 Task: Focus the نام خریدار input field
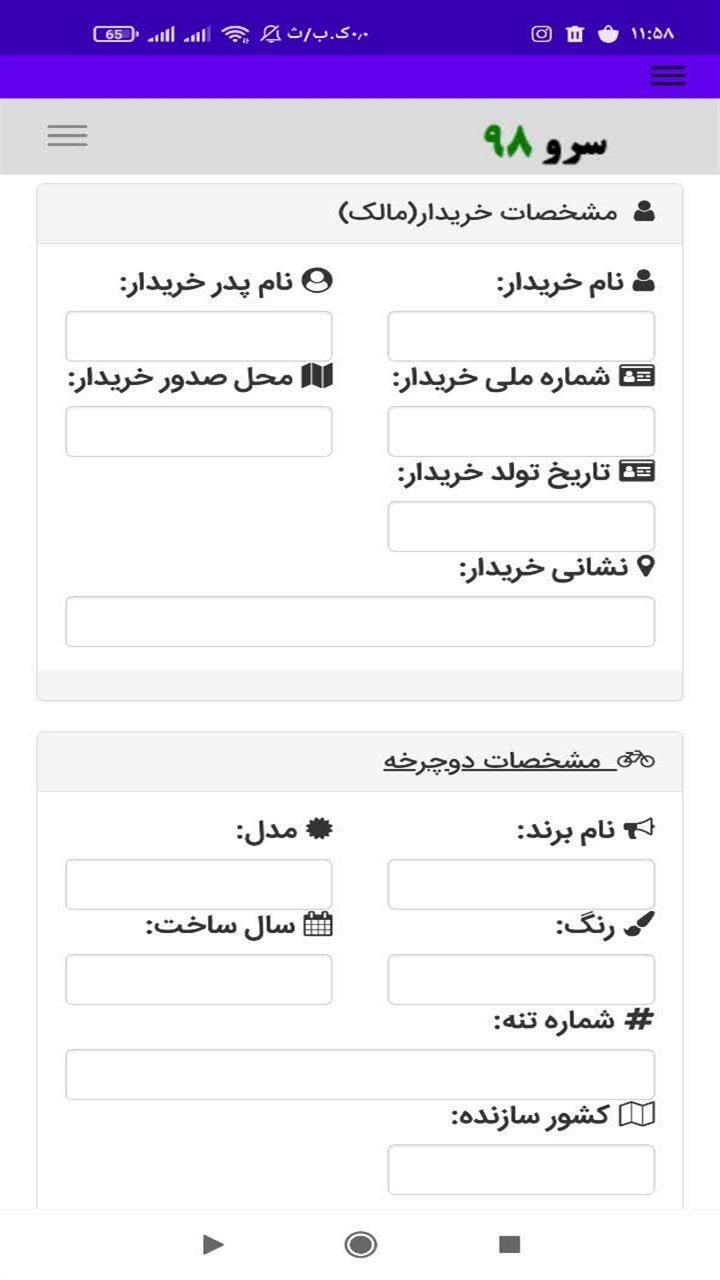point(521,336)
